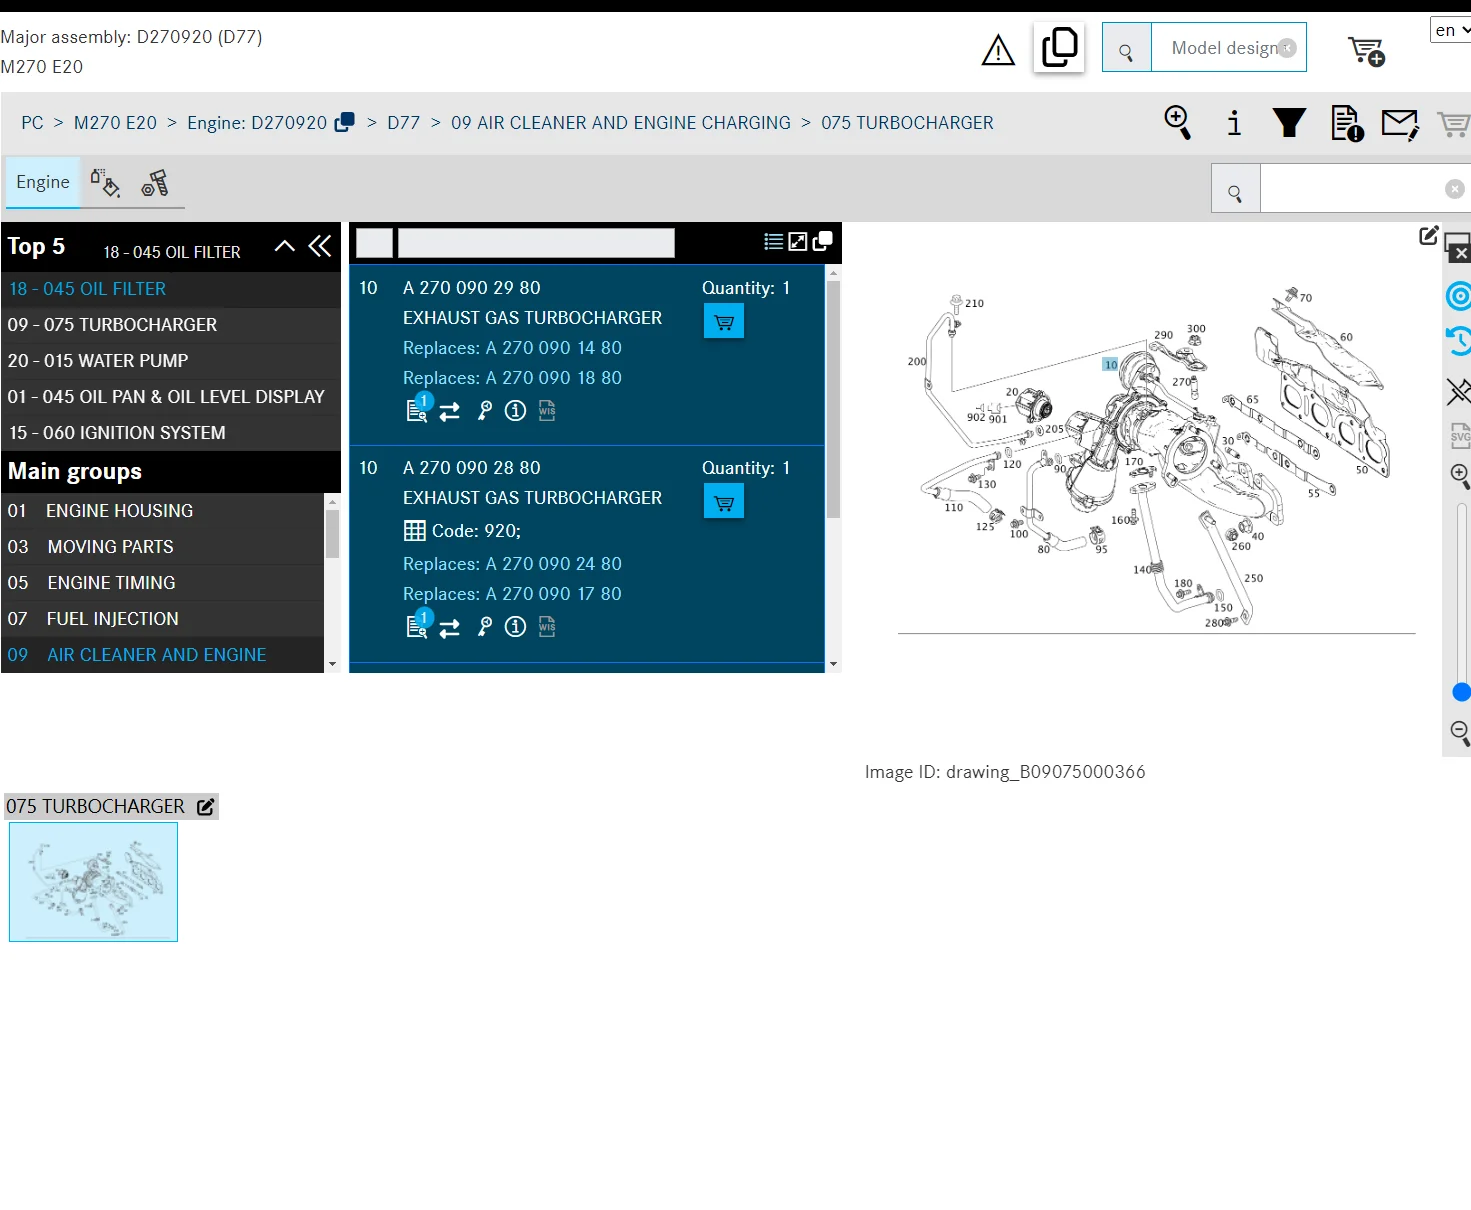Select 15 - 060 IGNITION SYSTEM entry
This screenshot has height=1210, width=1471.
point(170,433)
